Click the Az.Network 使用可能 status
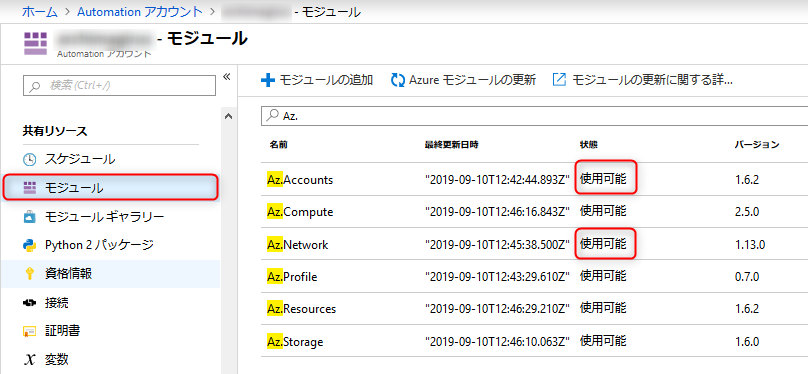 point(603,243)
